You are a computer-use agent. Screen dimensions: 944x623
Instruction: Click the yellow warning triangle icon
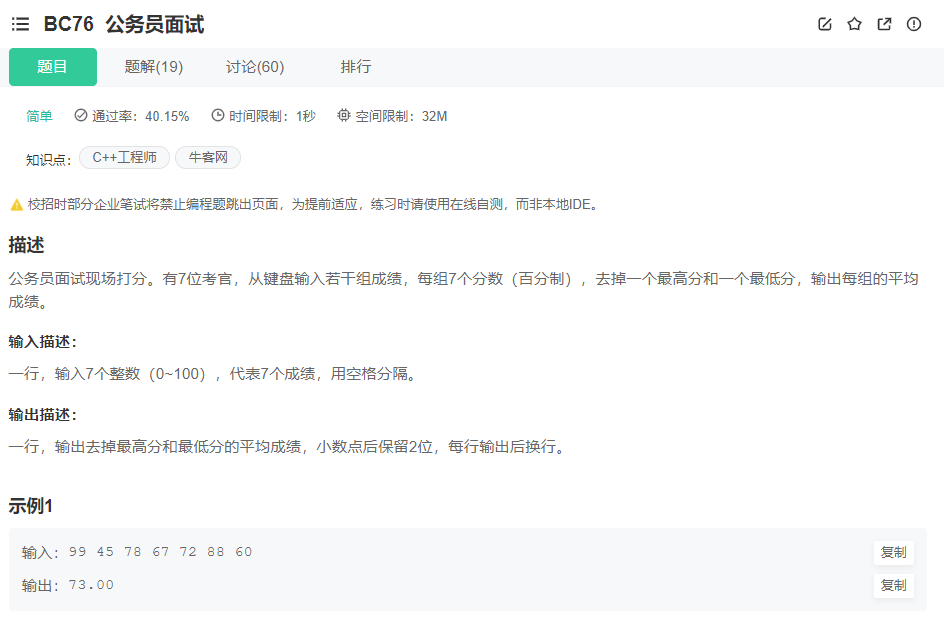17,205
